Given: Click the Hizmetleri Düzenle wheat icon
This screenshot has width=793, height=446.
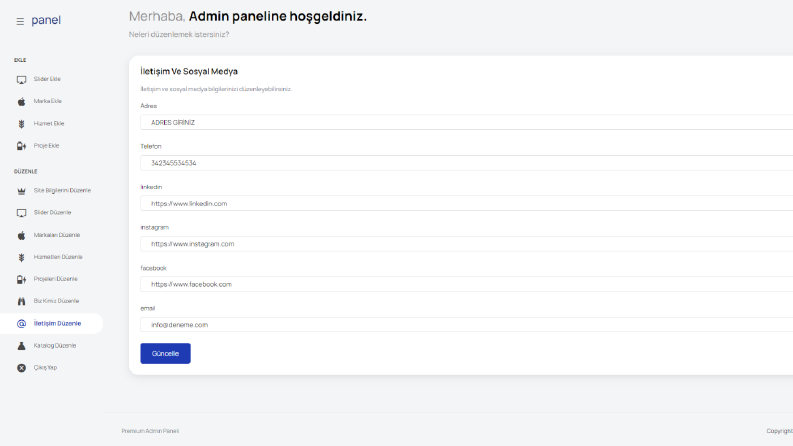Looking at the screenshot, I should 21,257.
